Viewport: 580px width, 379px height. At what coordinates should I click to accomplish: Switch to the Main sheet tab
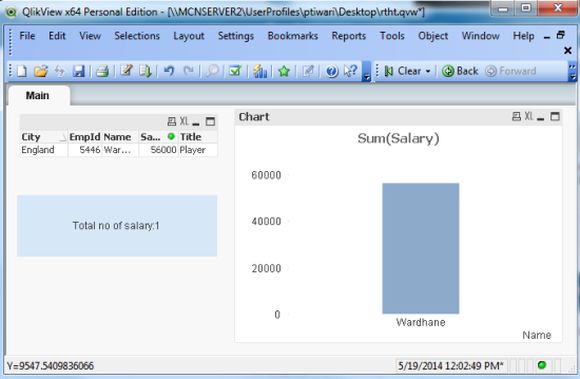pyautogui.click(x=37, y=95)
